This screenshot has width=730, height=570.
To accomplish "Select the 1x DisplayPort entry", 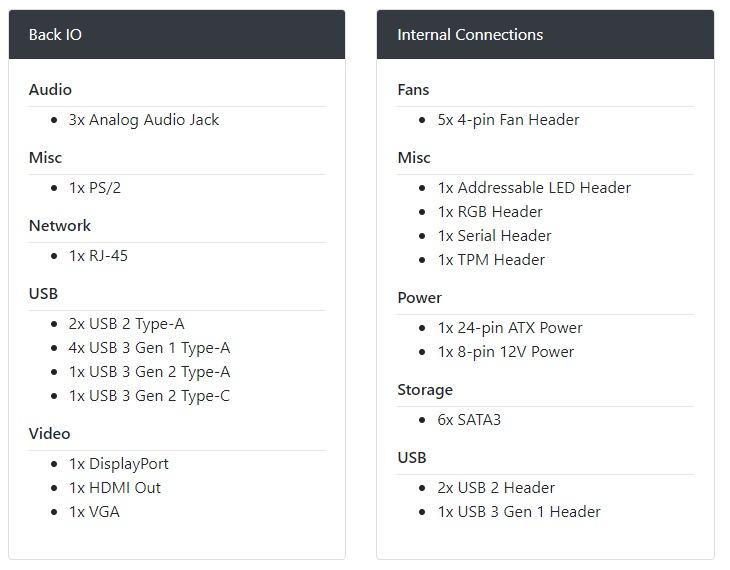I will (119, 464).
